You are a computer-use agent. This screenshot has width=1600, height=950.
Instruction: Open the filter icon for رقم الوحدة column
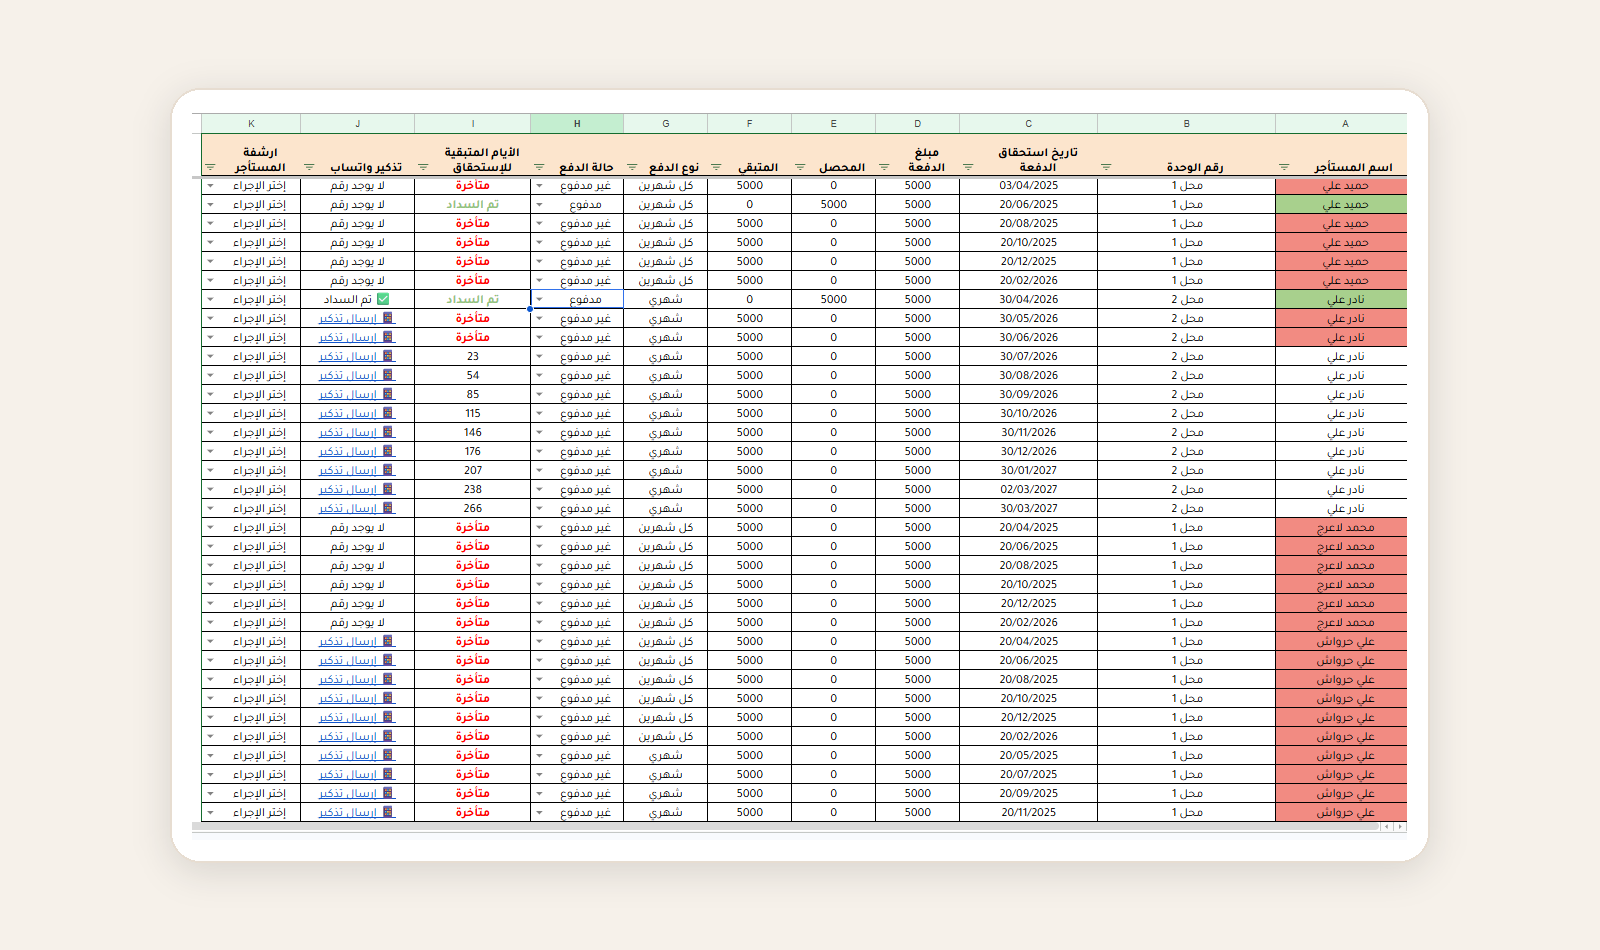click(x=1106, y=167)
